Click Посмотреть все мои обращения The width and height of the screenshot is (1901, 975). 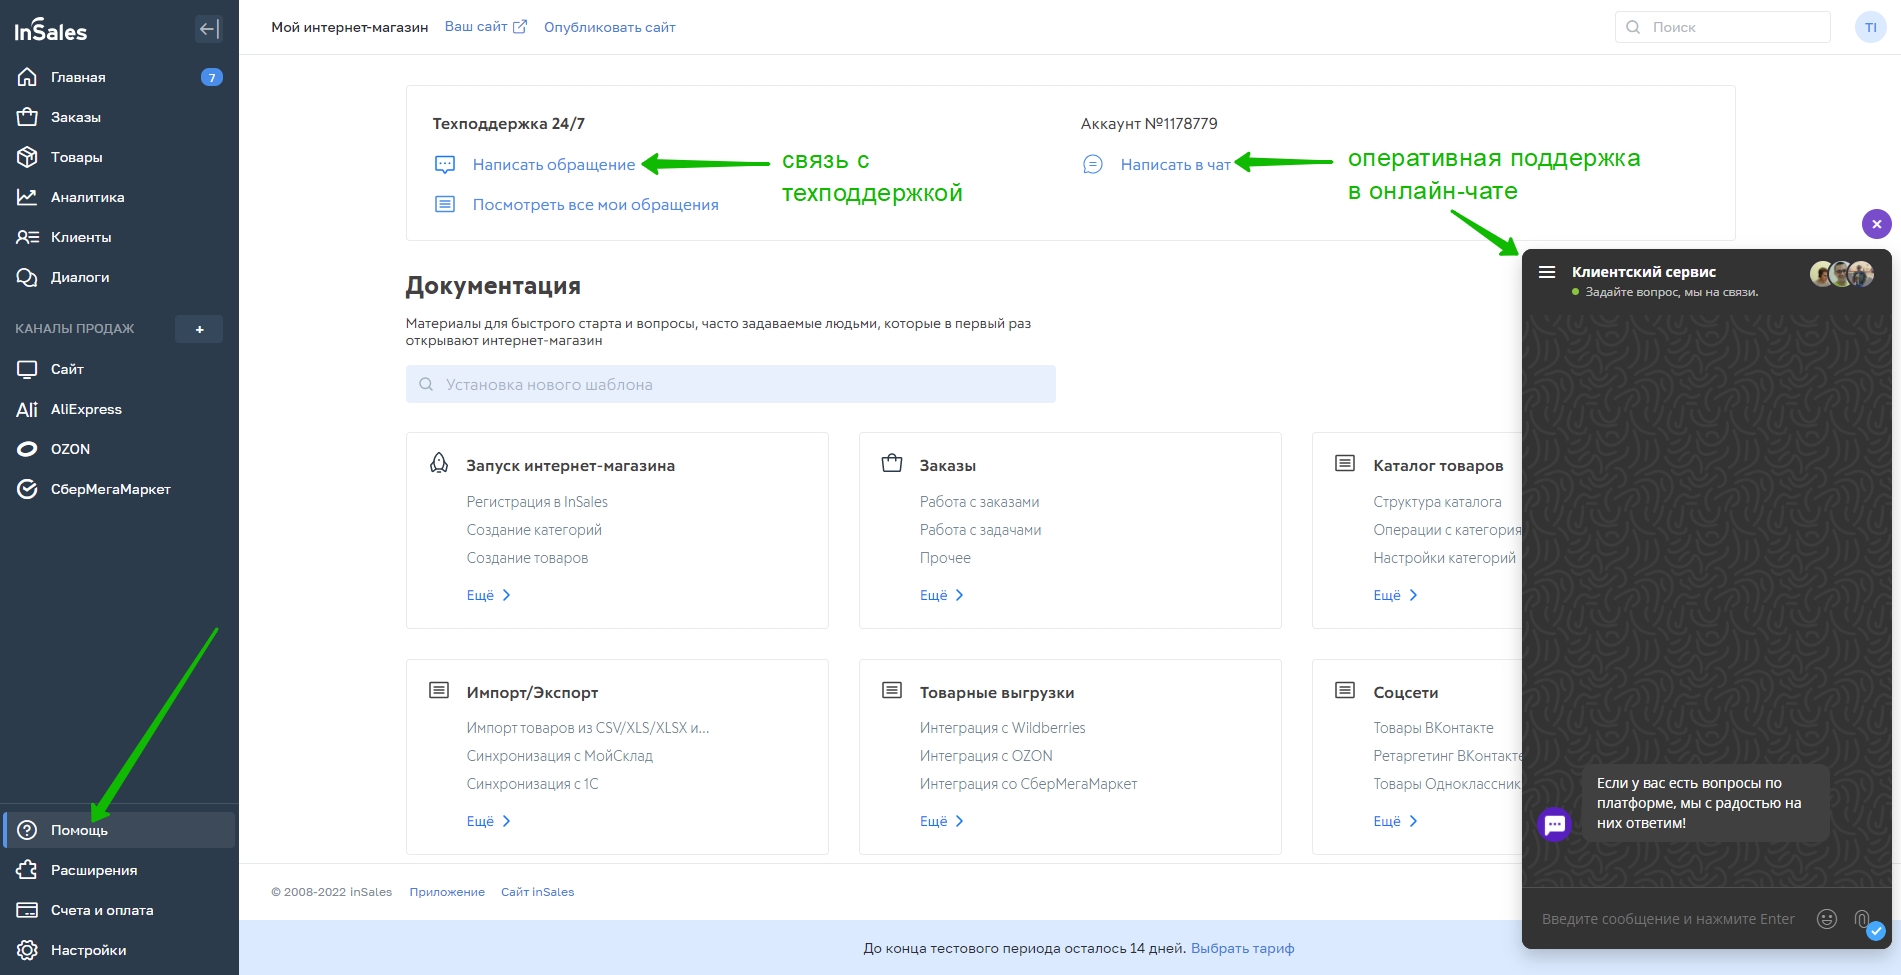tap(595, 204)
